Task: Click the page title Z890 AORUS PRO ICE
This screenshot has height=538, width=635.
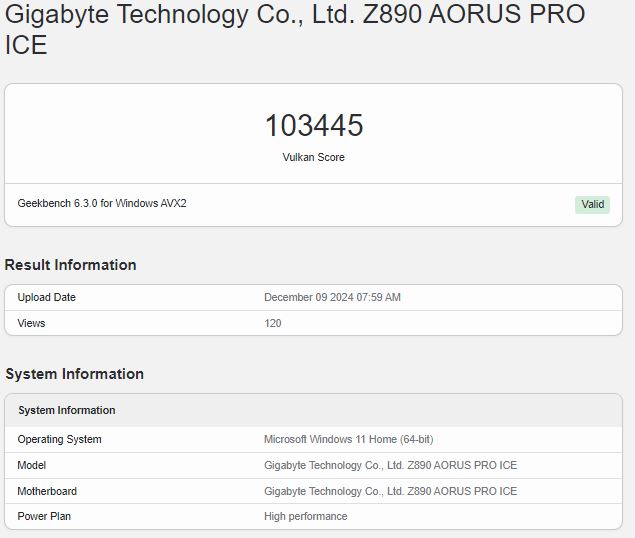Action: [295, 28]
